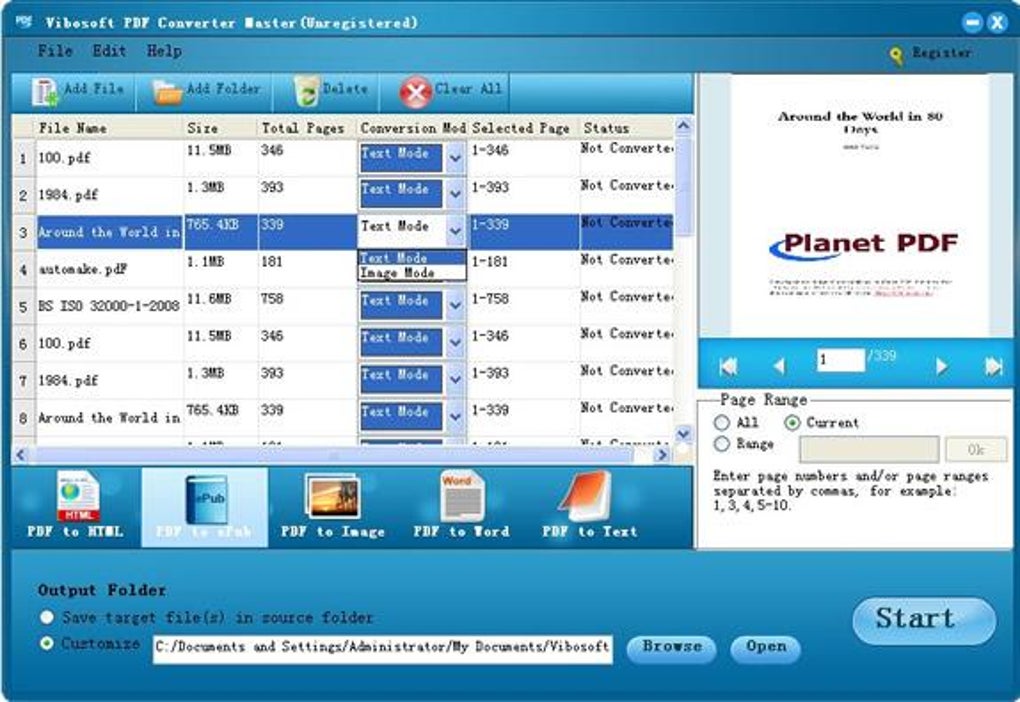Screen dimensions: 1020x702
Task: Click the Add Folder icon
Action: [167, 92]
